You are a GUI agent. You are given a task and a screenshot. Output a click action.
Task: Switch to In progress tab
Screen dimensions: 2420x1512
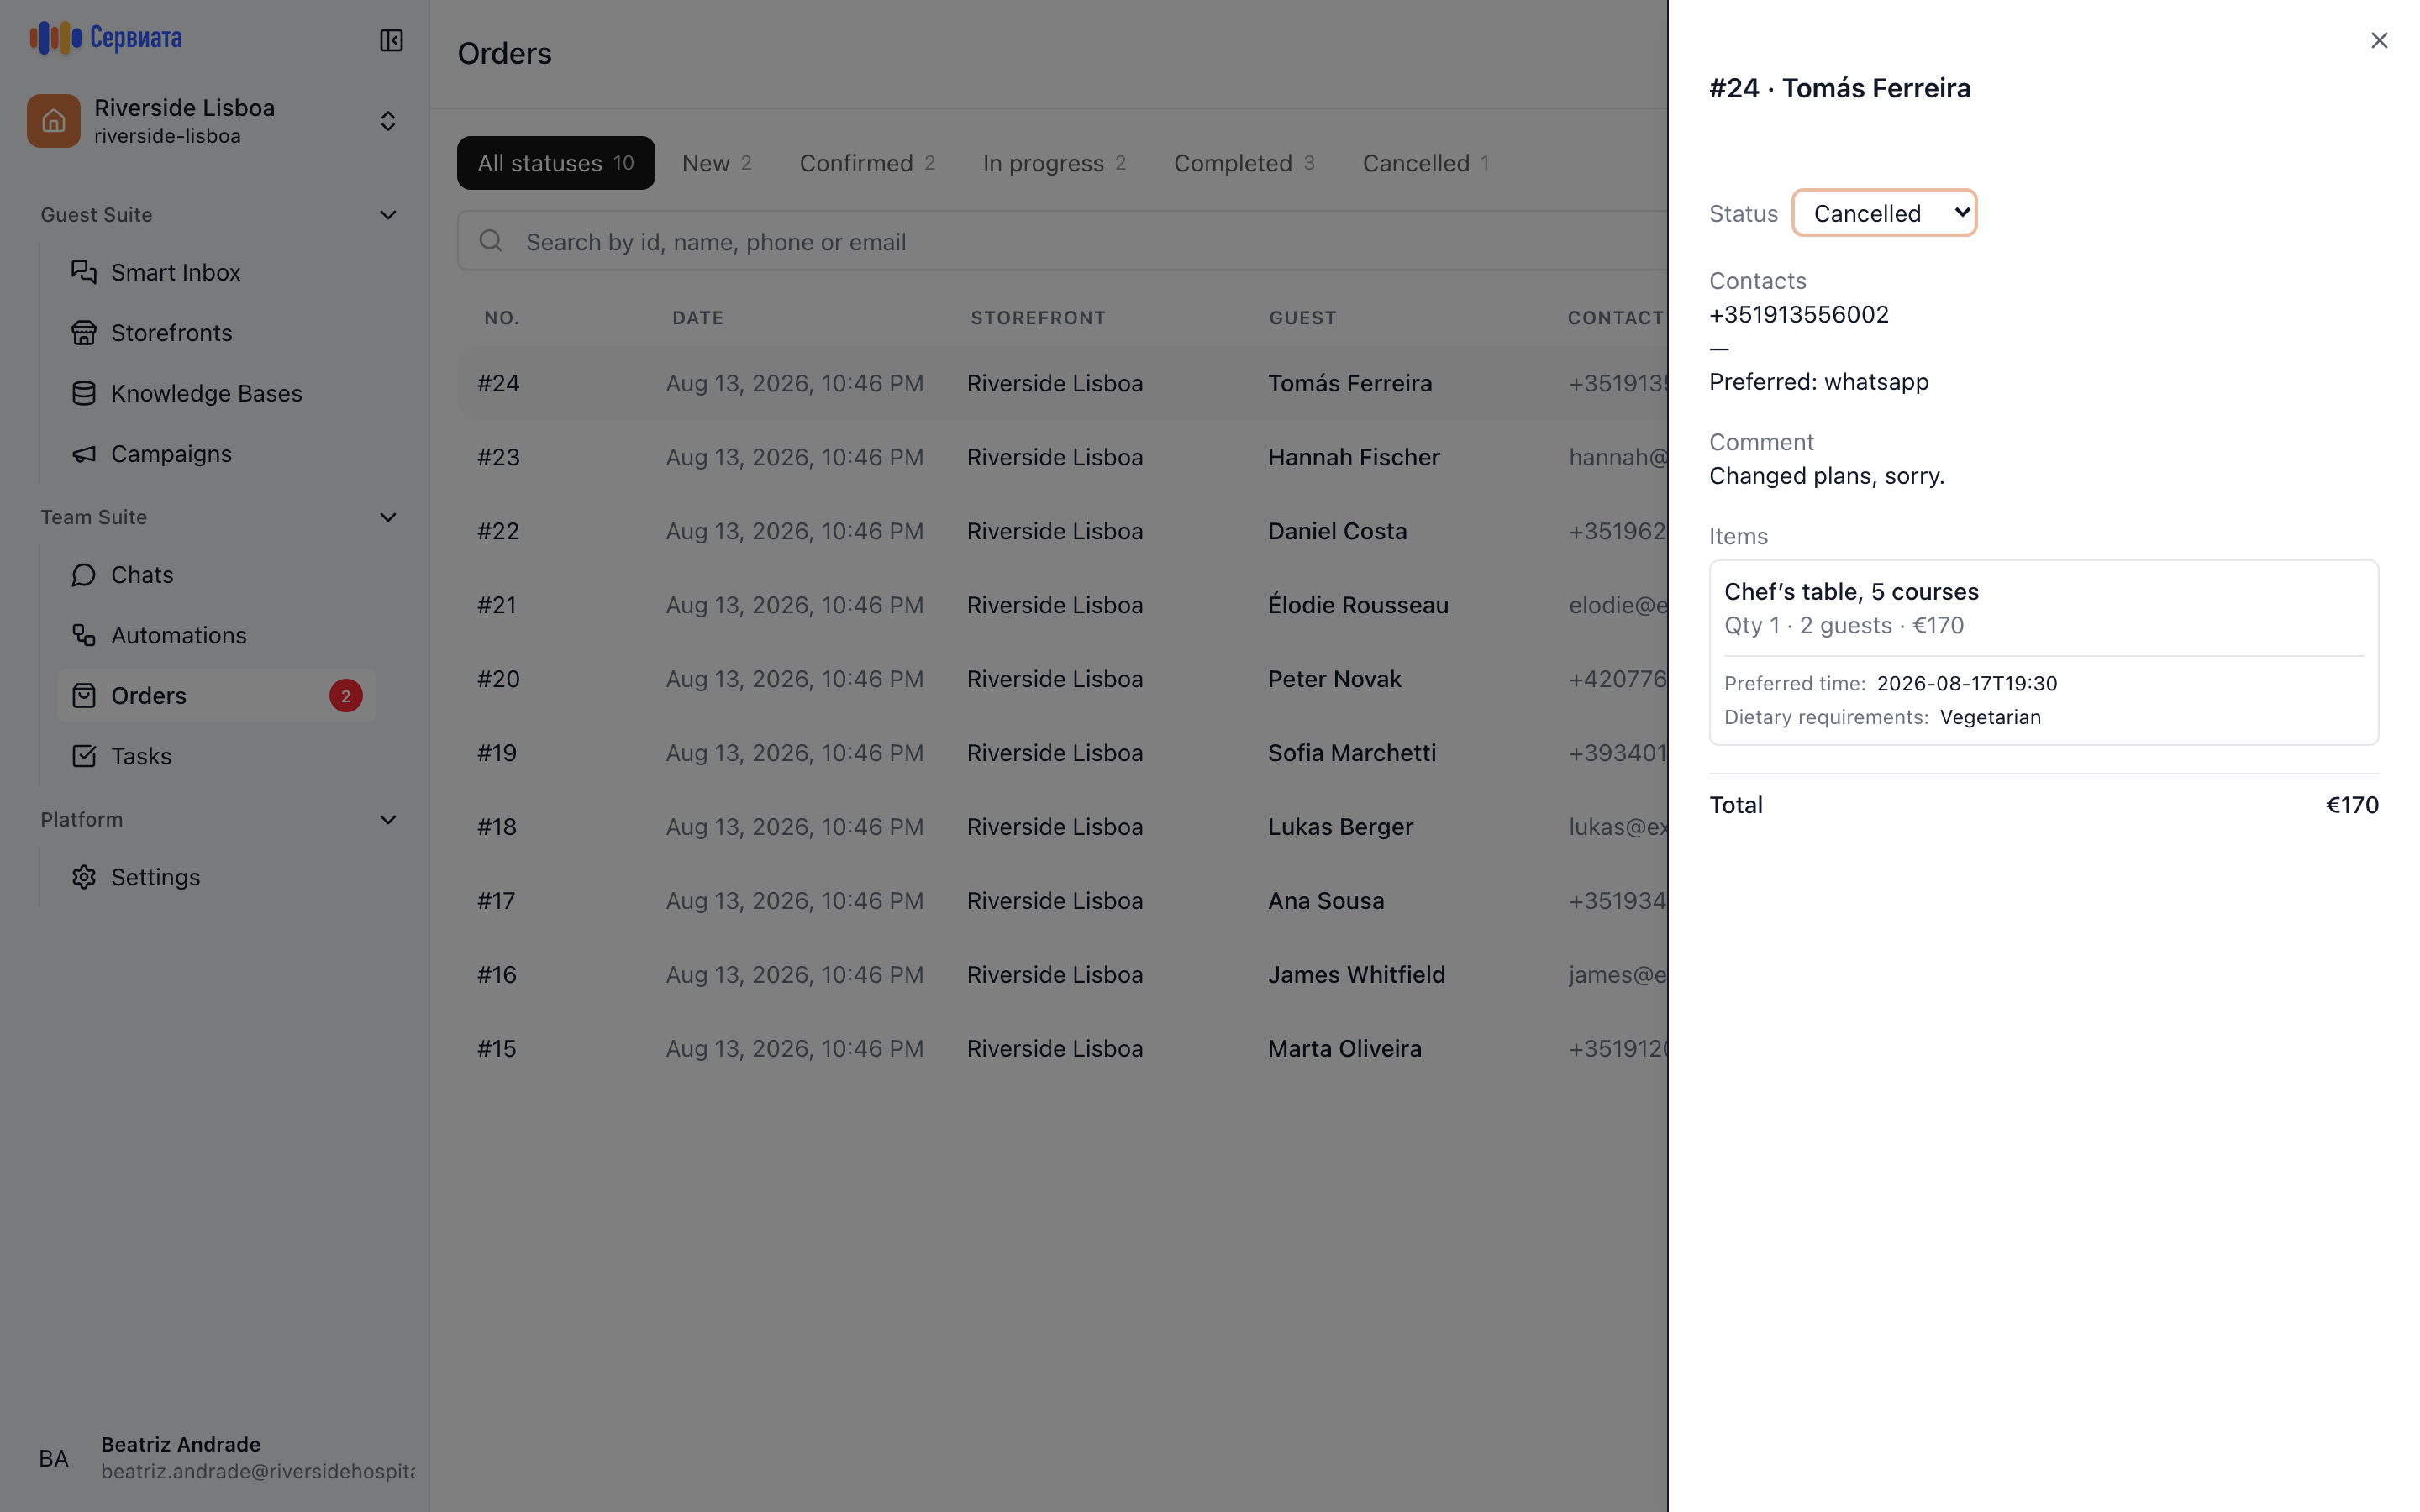(x=1054, y=163)
